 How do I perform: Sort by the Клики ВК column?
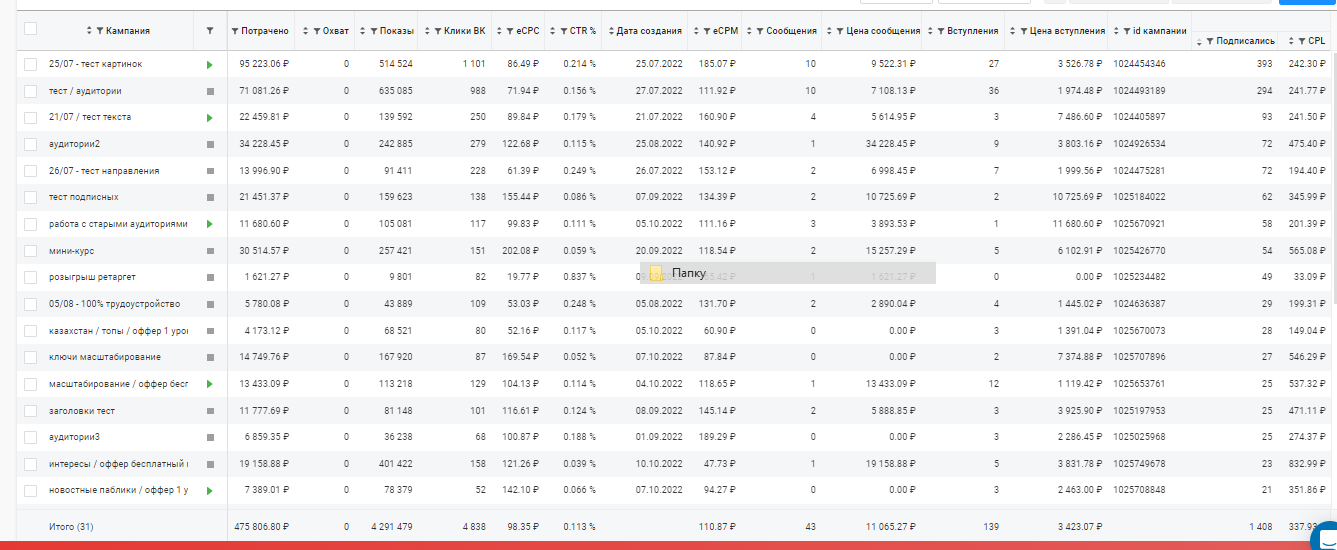click(427, 31)
